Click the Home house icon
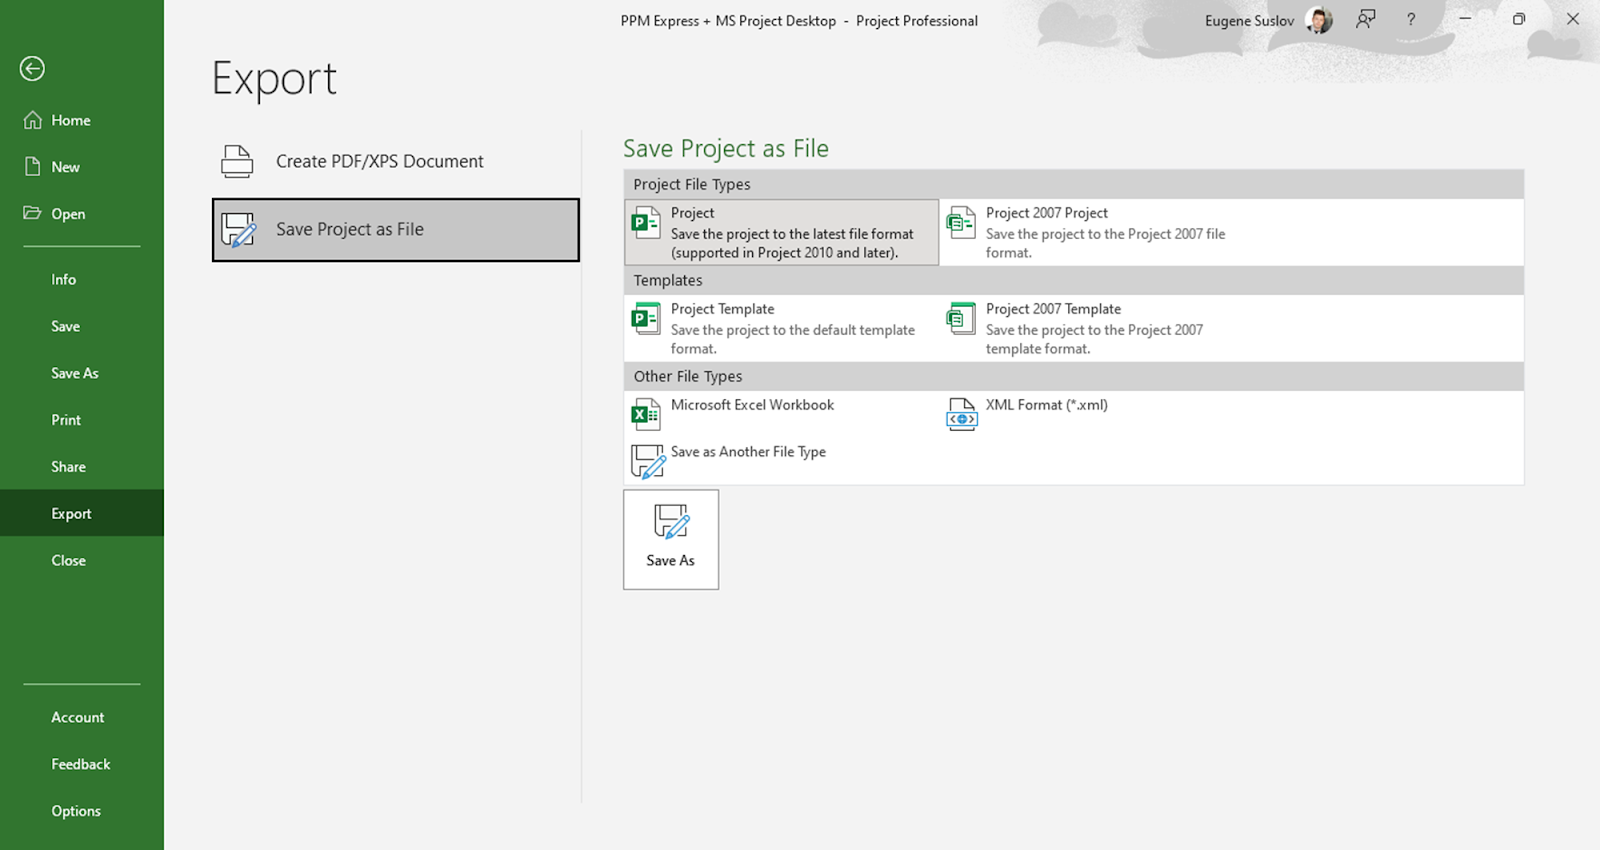Screen dimensions: 1600x850 [x=33, y=120]
